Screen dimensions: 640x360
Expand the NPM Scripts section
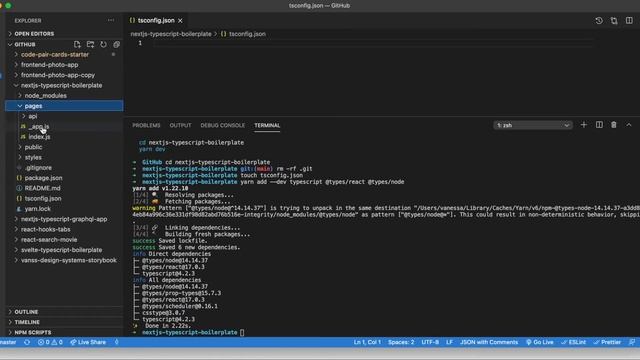point(33,332)
